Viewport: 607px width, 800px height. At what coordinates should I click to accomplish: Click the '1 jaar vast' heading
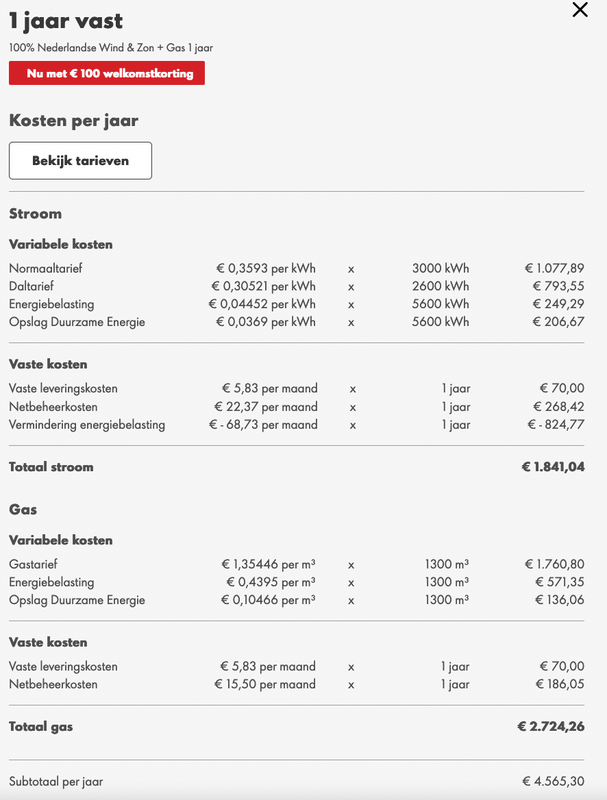click(x=66, y=22)
